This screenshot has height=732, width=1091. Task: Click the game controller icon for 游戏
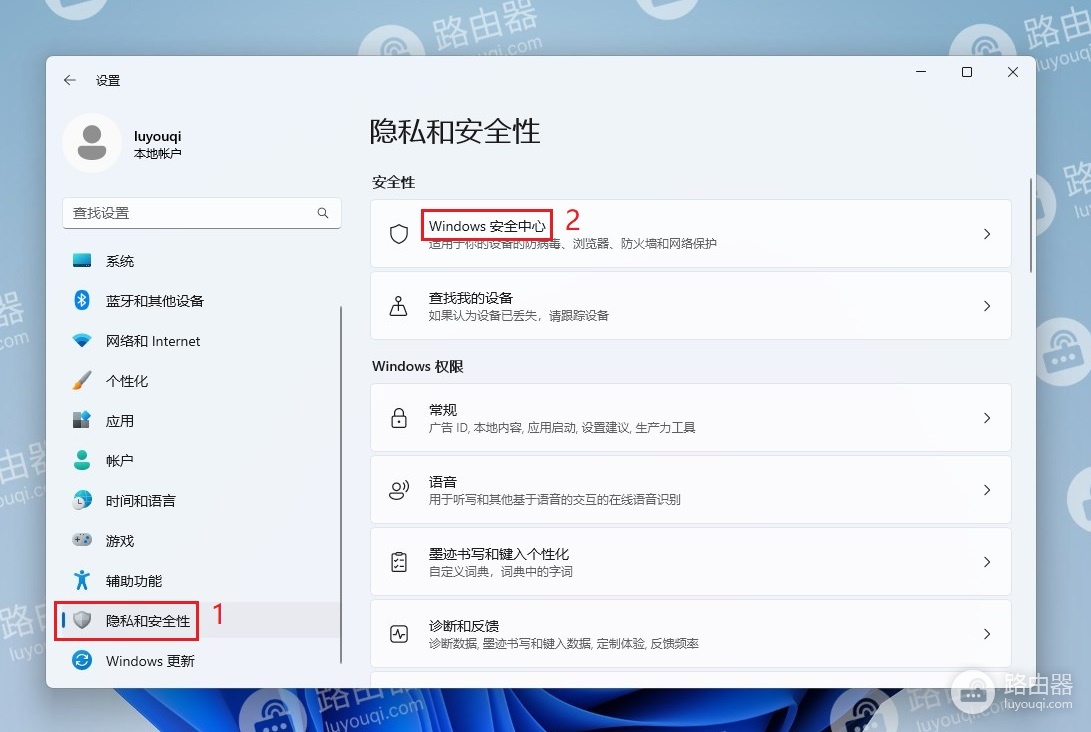click(82, 540)
